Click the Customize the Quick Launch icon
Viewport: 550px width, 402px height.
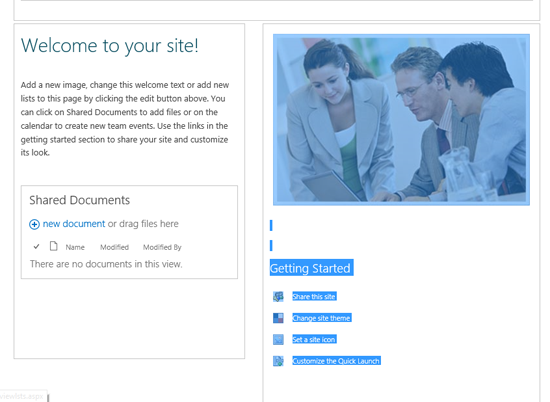278,361
